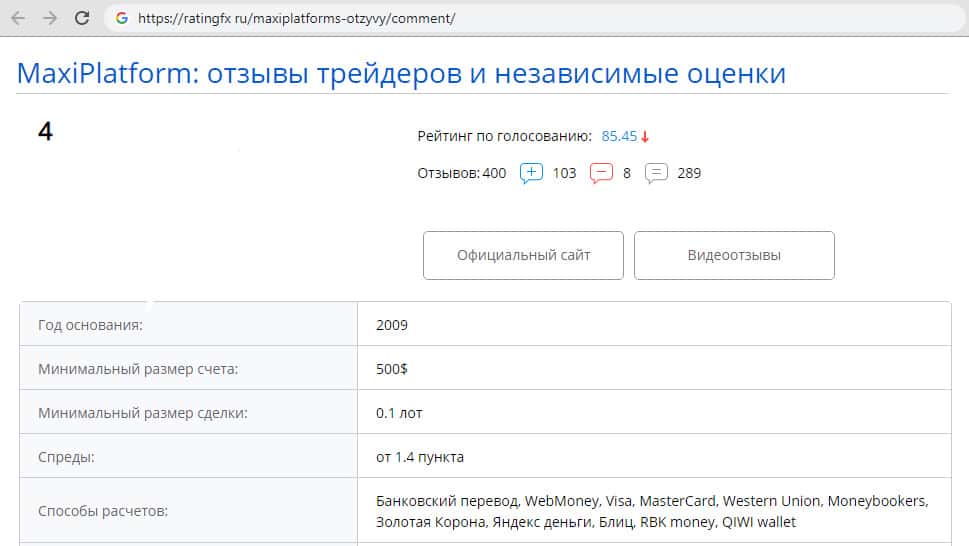The width and height of the screenshot is (969, 546).
Task: Click the Минимальный размер счета row label
Action: (138, 369)
